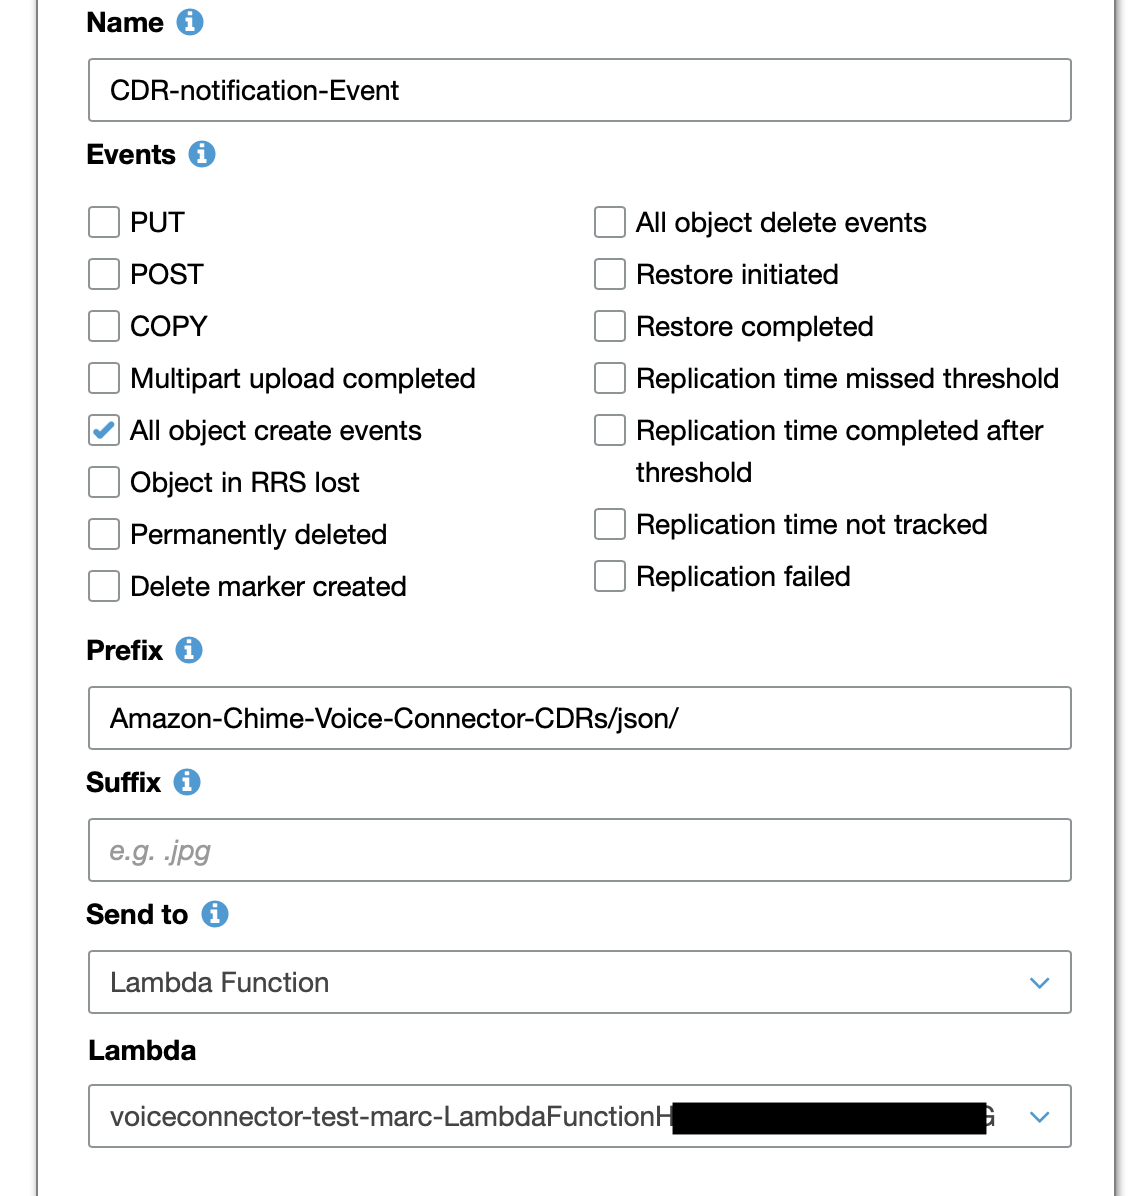Tick Replication time missed threshold checkbox

[610, 378]
